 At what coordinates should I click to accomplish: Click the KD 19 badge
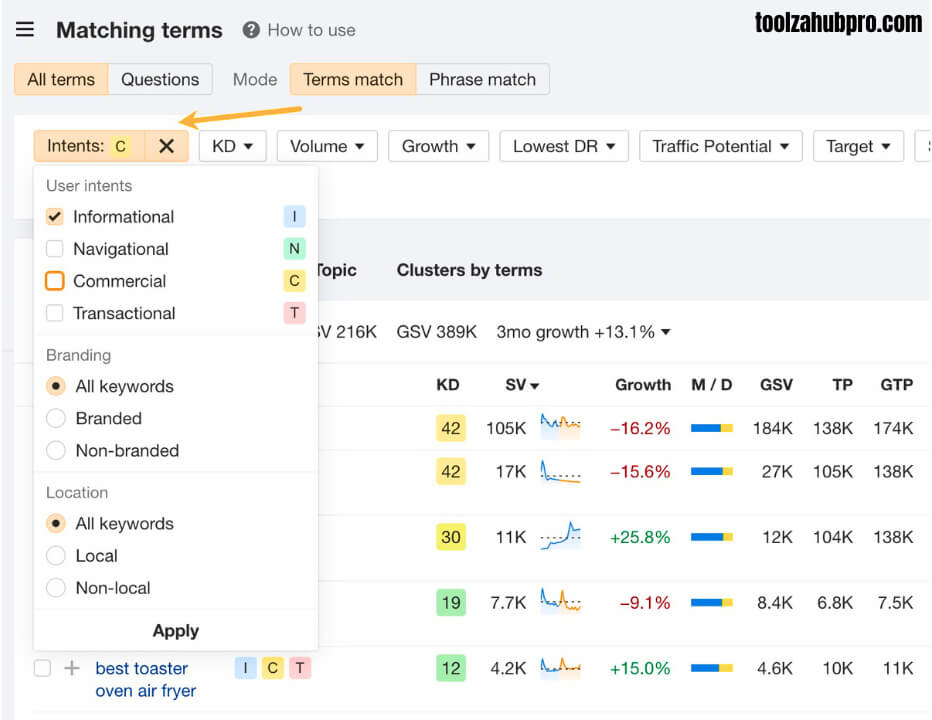[451, 602]
